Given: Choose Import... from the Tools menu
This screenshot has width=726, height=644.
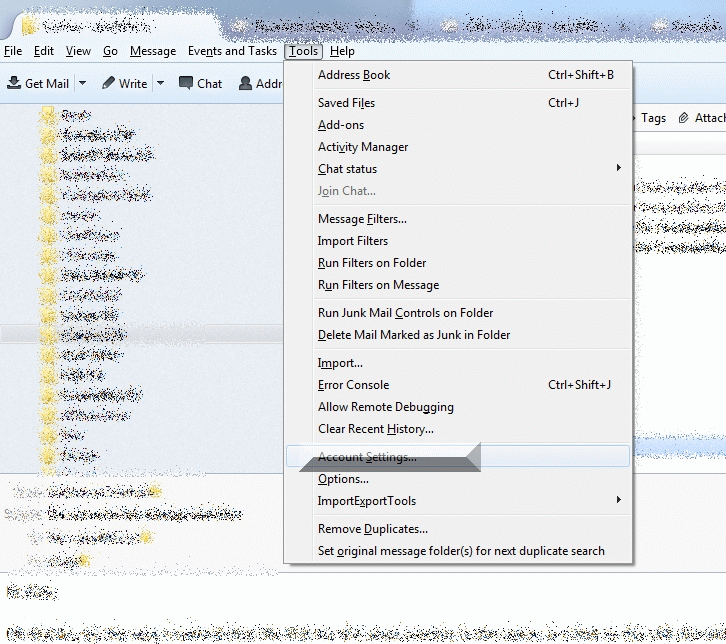Looking at the screenshot, I should tap(458, 363).
